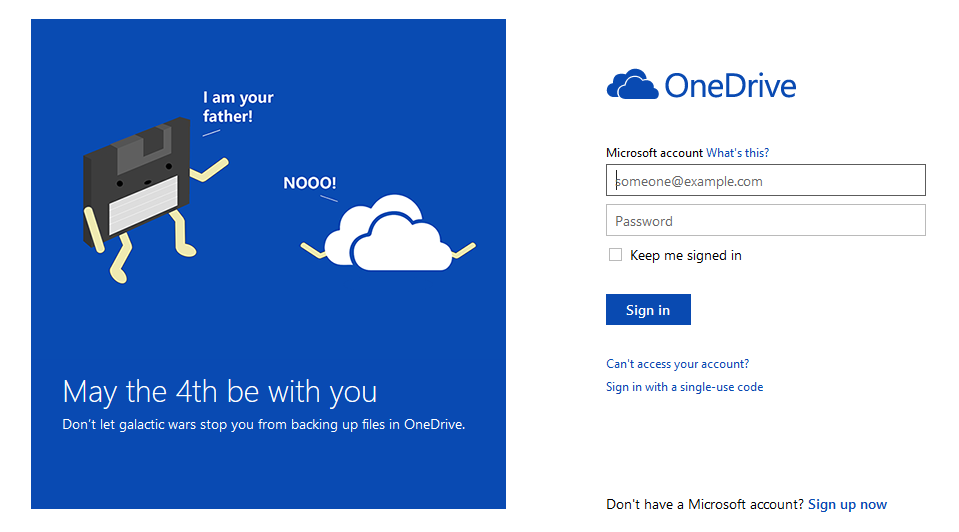
Task: Open the "What's this?" link
Action: (737, 153)
